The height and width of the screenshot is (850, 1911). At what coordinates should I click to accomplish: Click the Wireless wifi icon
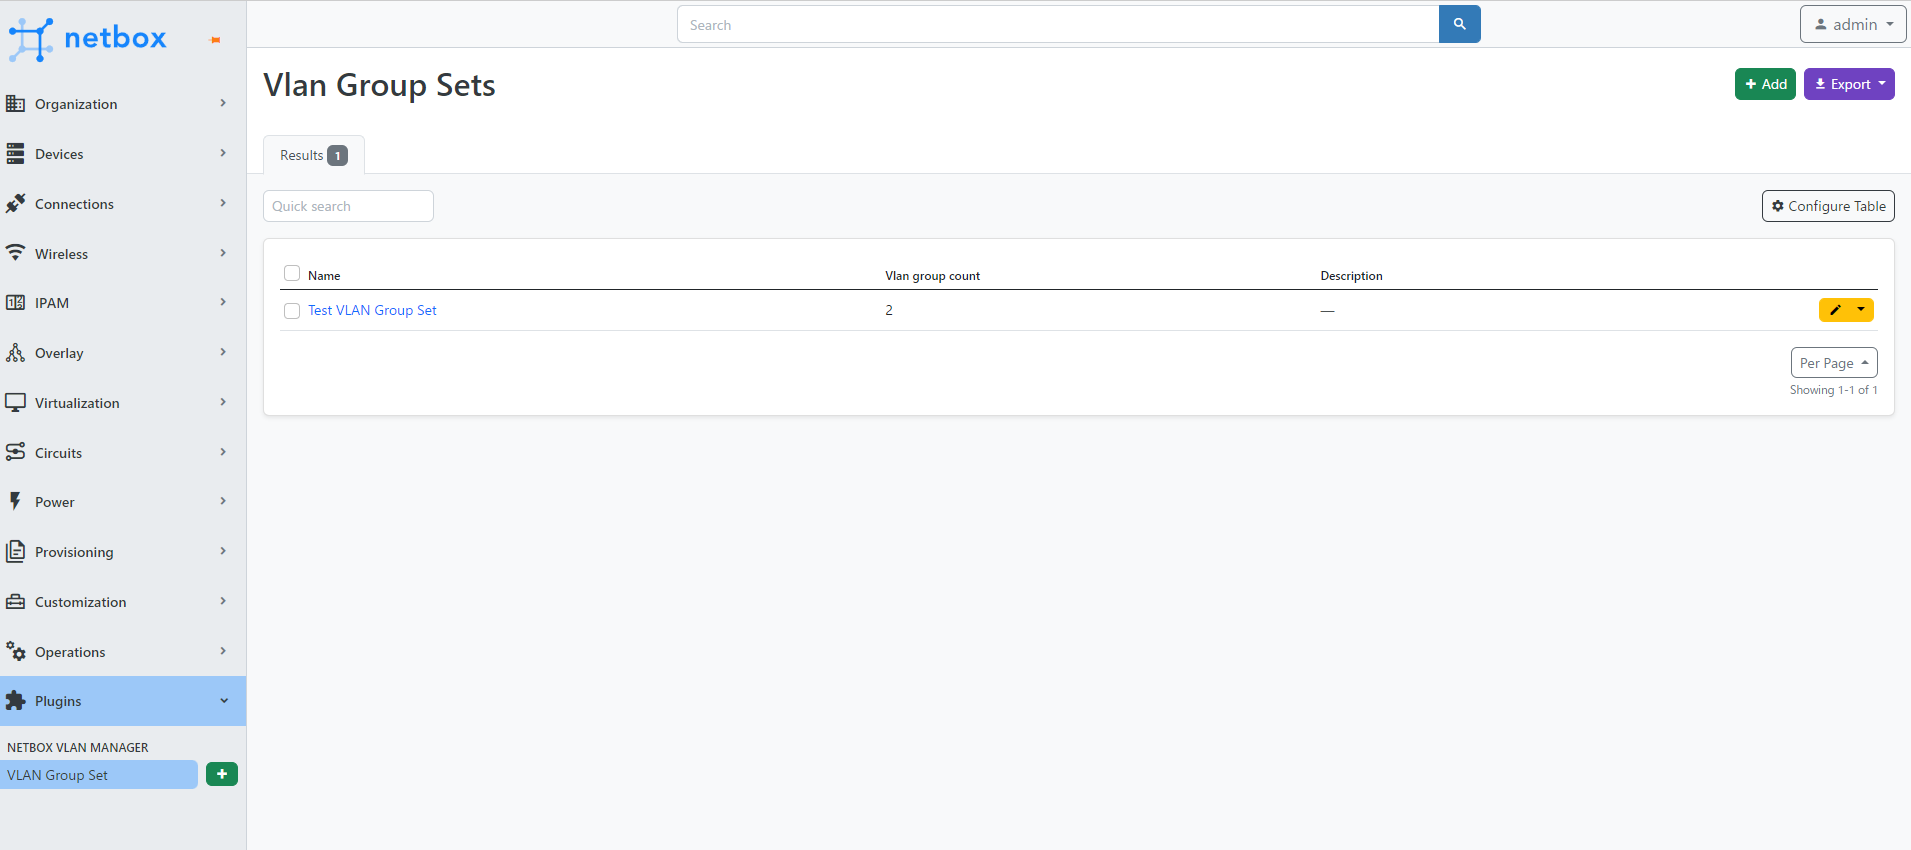point(16,253)
